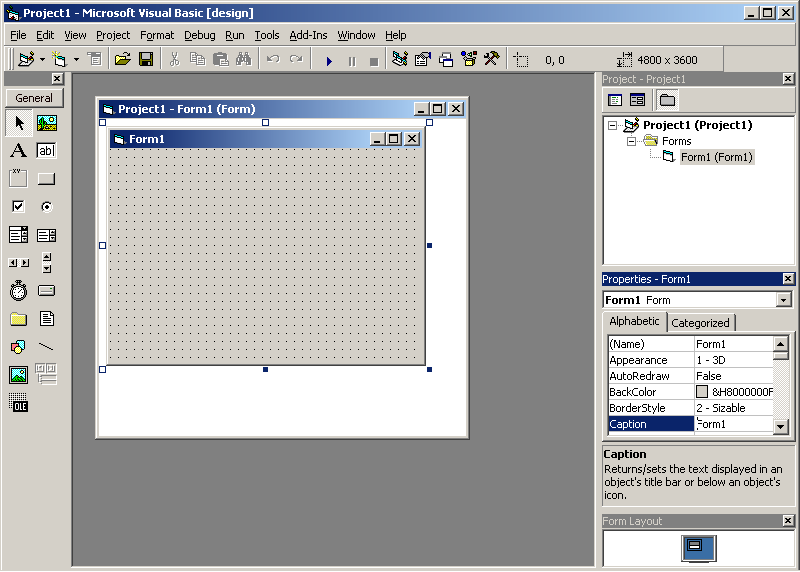Click the BackColor color swatch
This screenshot has width=800, height=572.
tap(702, 392)
